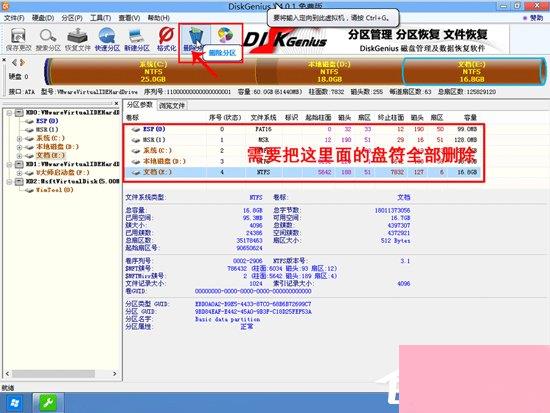Select the 本地磁盘(D:) 18.0GB partition bar
This screenshot has height=413, width=550.
pyautogui.click(x=329, y=72)
